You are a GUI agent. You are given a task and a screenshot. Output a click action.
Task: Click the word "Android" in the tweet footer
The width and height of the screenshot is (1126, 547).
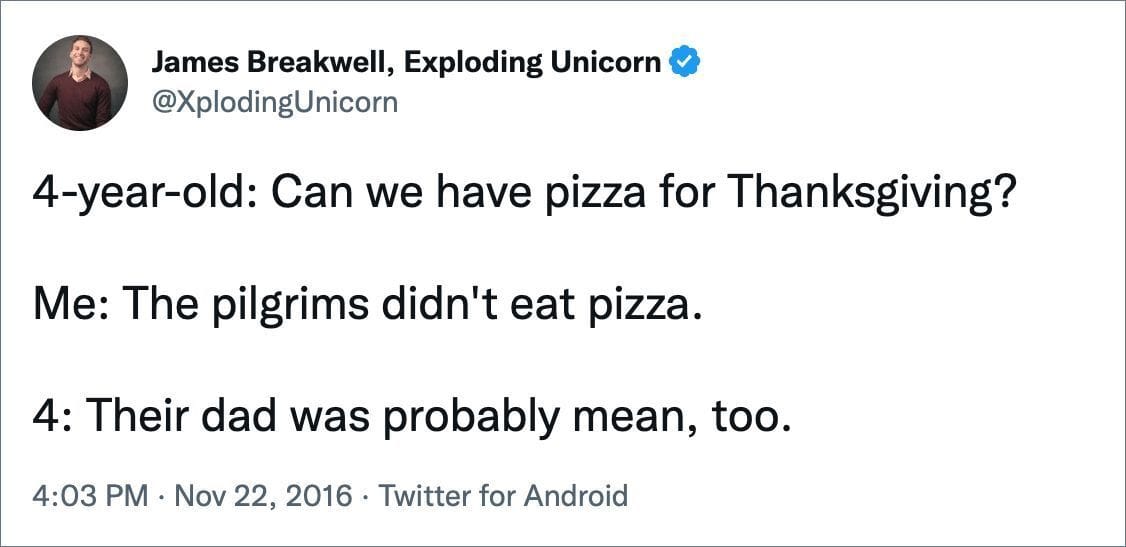click(576, 494)
